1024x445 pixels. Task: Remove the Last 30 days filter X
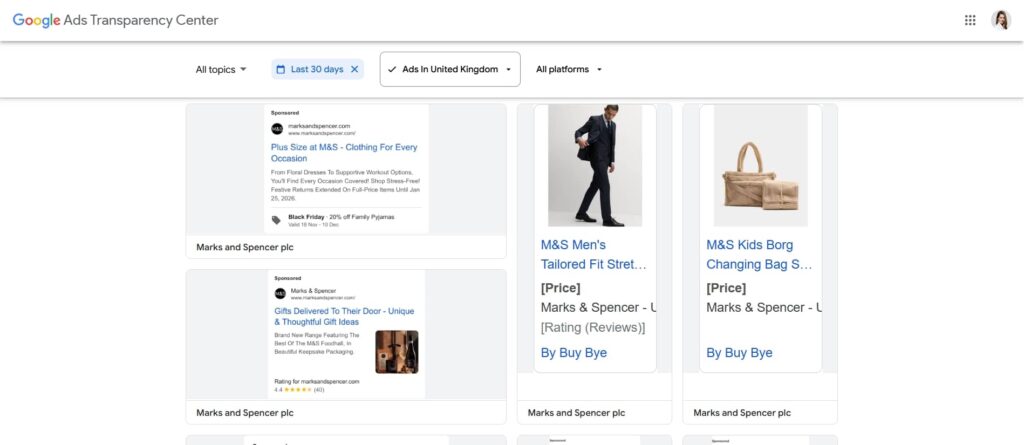[x=355, y=69]
